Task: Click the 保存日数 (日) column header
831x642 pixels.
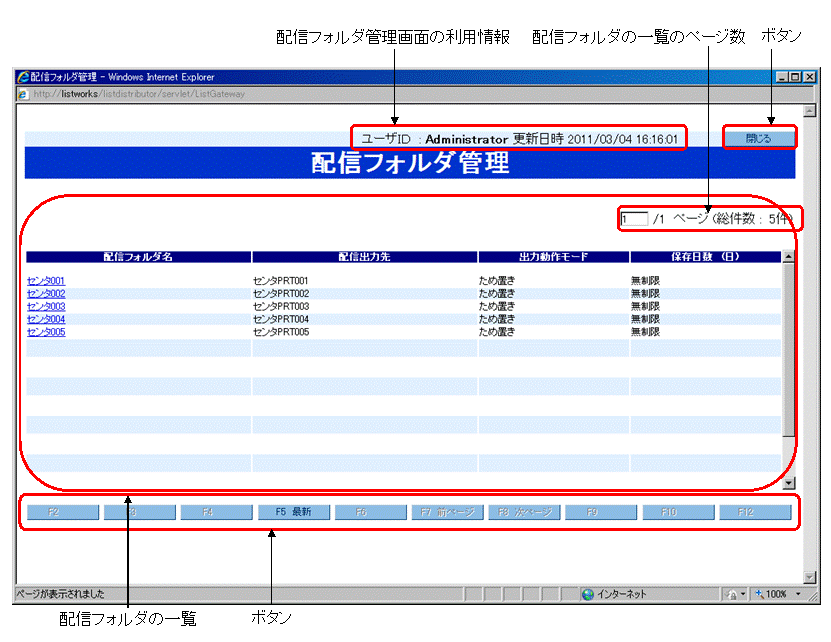Action: pyautogui.click(x=705, y=257)
